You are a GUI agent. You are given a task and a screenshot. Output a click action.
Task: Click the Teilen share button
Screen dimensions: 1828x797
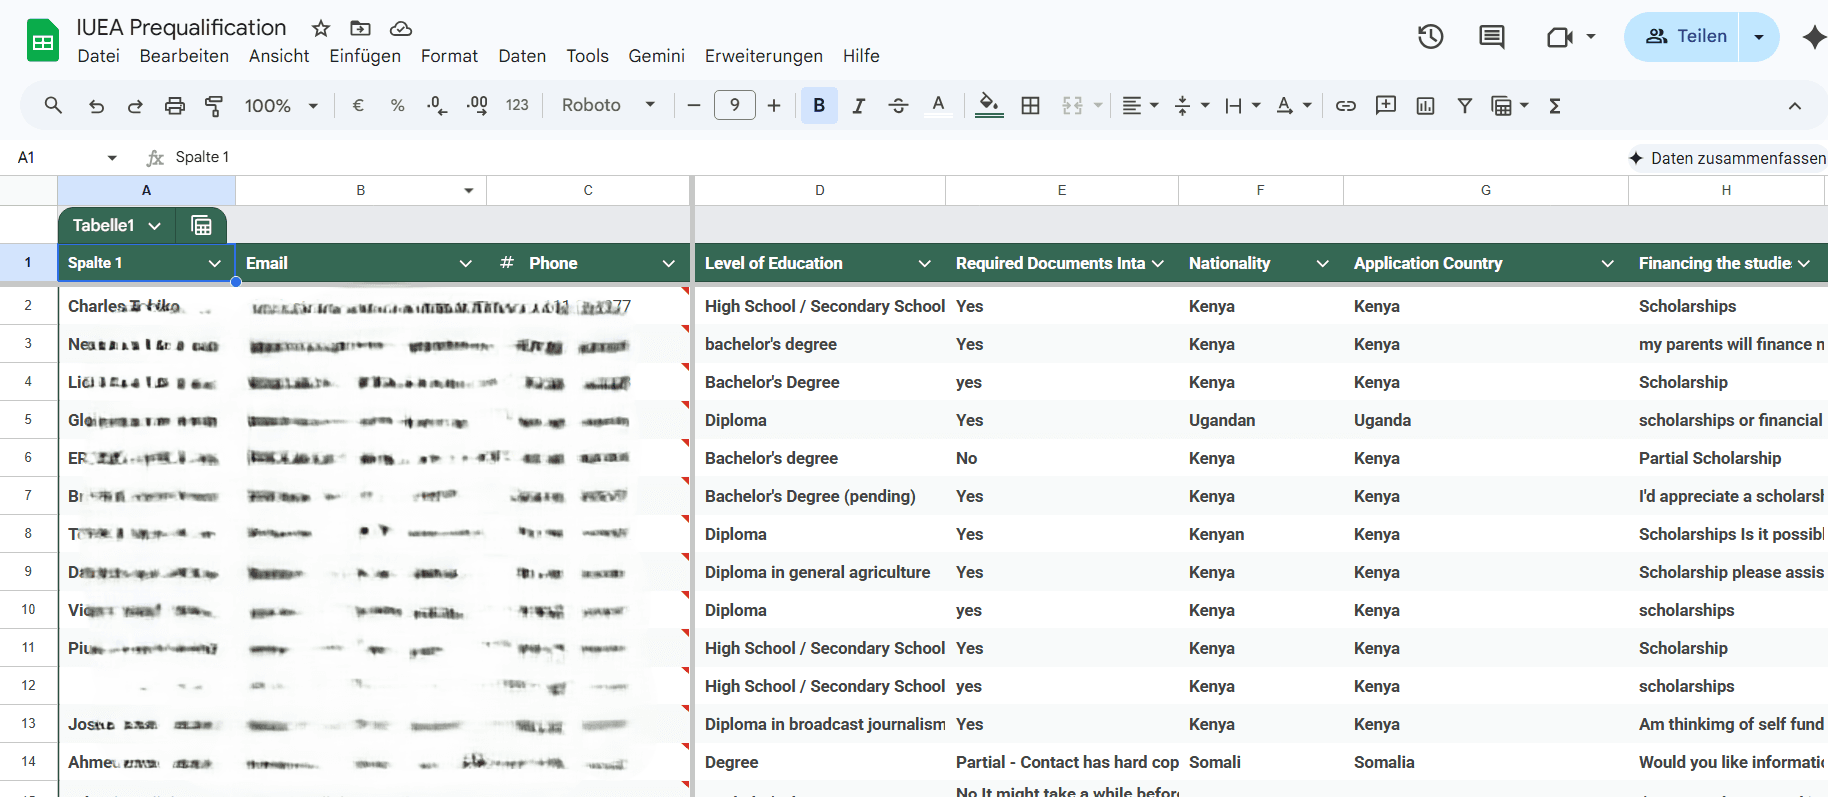tap(1683, 37)
